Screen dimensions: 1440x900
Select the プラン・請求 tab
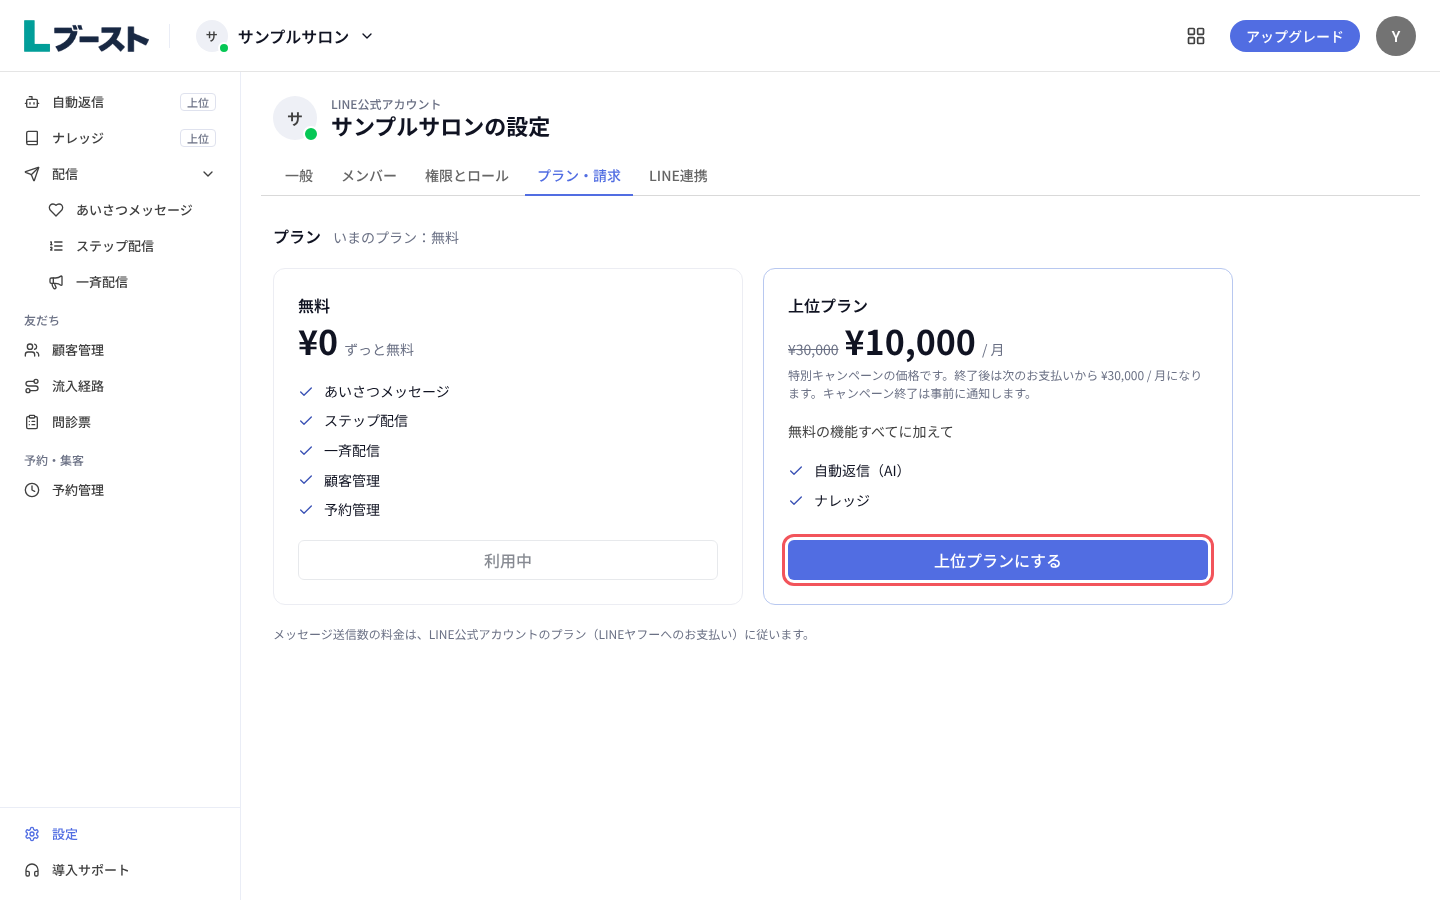click(579, 176)
